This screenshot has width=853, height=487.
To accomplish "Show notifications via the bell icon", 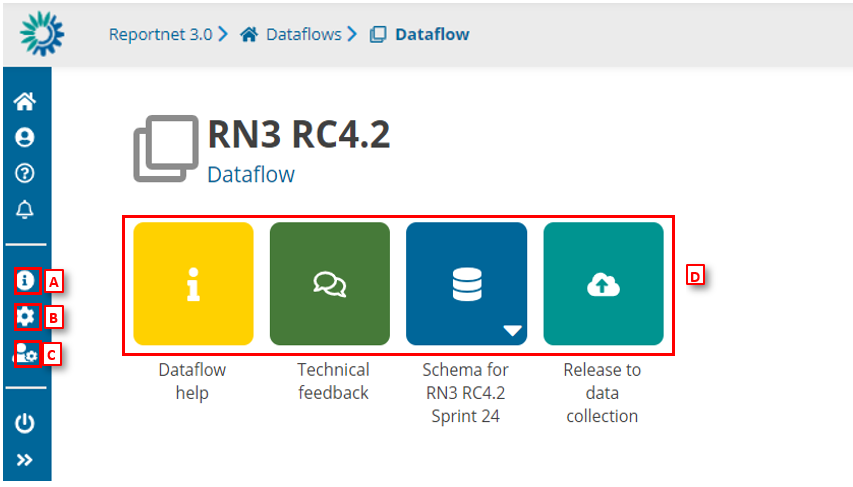I will coord(25,209).
